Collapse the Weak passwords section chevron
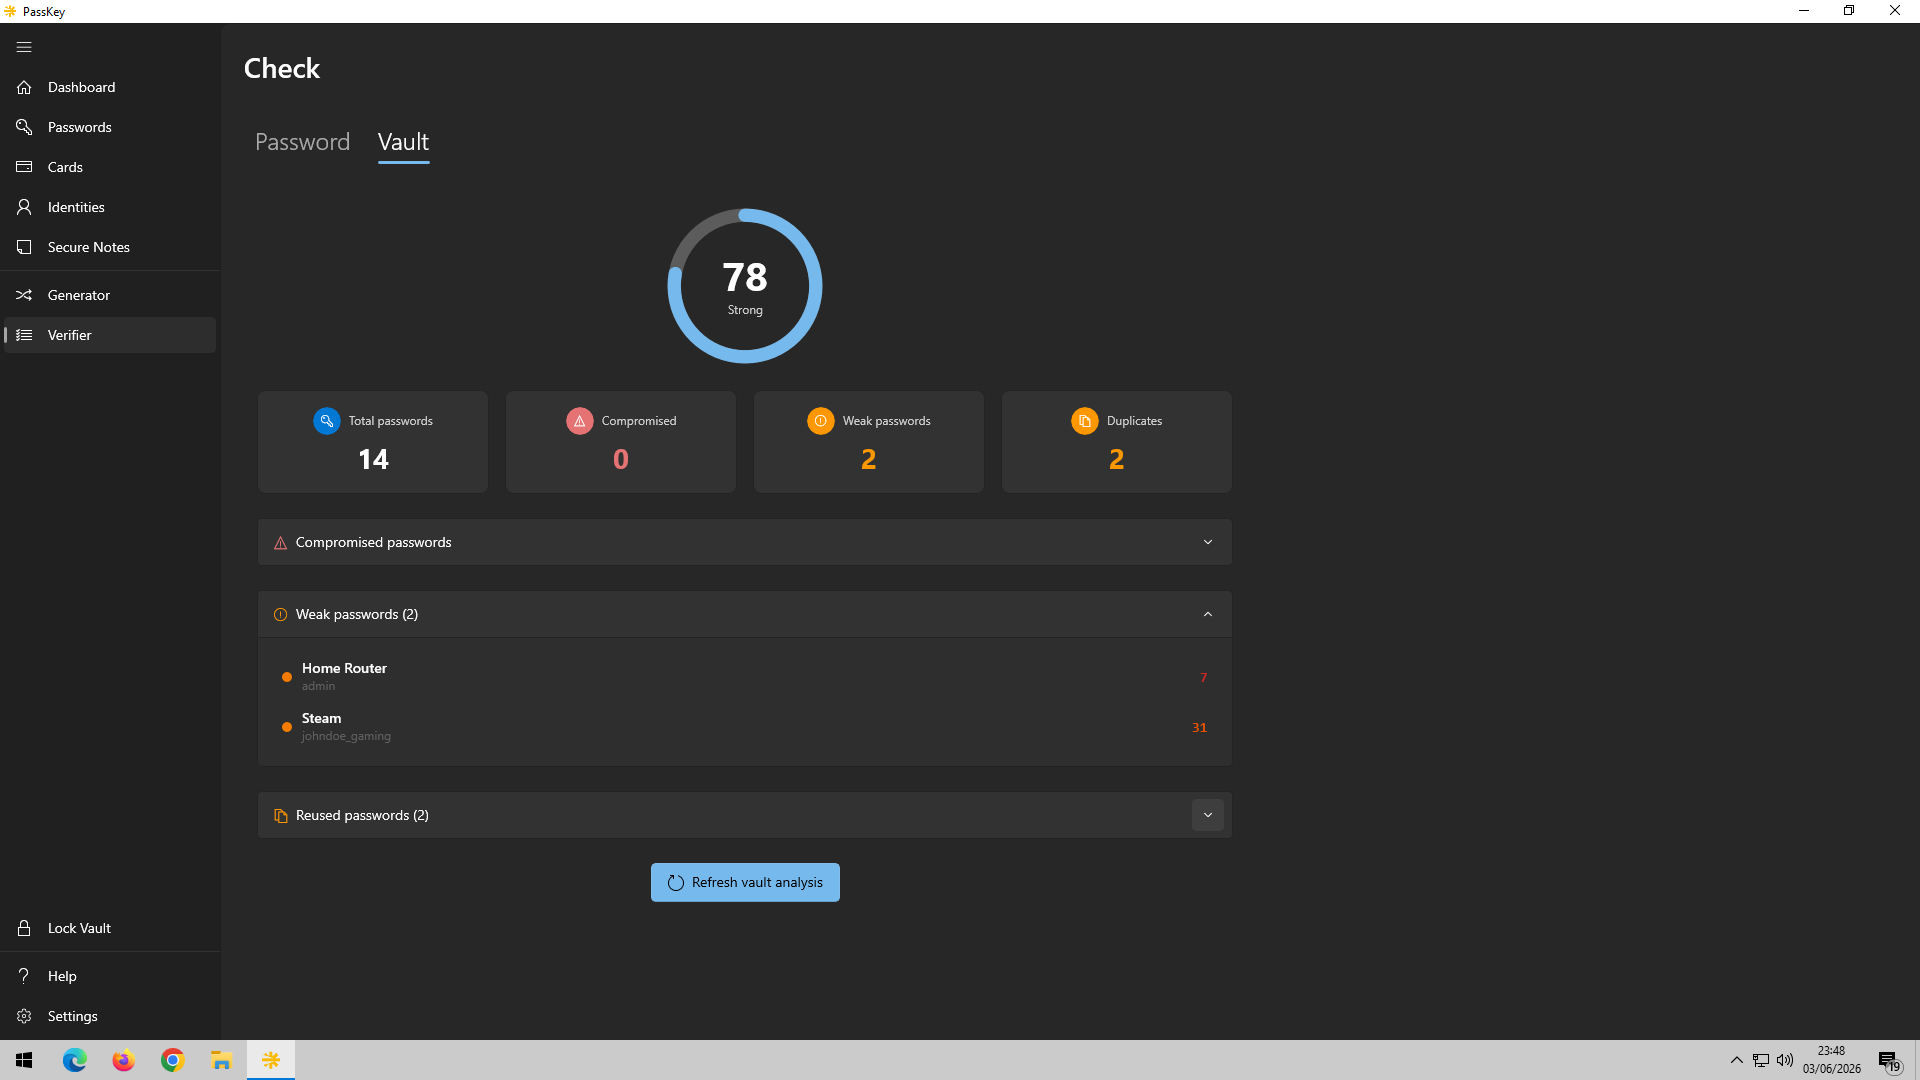This screenshot has width=1920, height=1080. click(x=1208, y=614)
